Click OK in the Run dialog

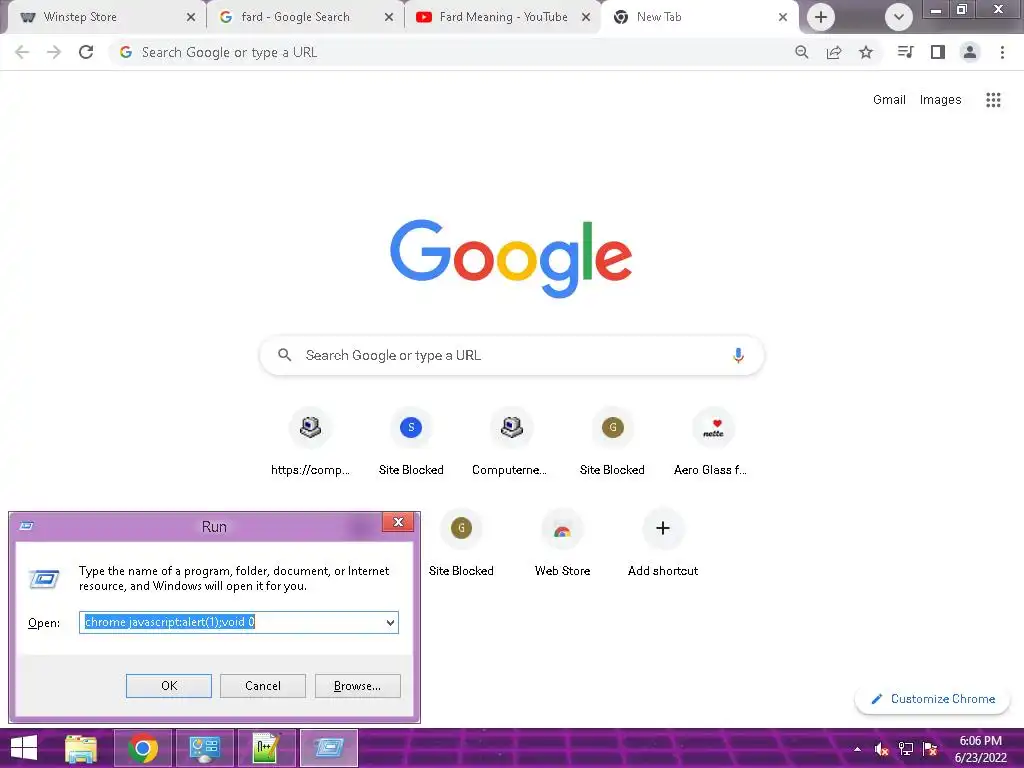coord(168,686)
